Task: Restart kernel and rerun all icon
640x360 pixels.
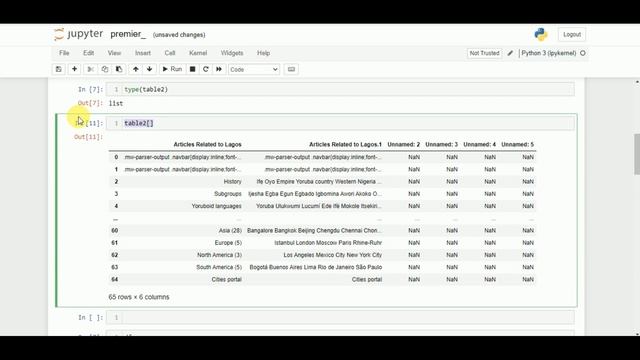Action: point(219,69)
